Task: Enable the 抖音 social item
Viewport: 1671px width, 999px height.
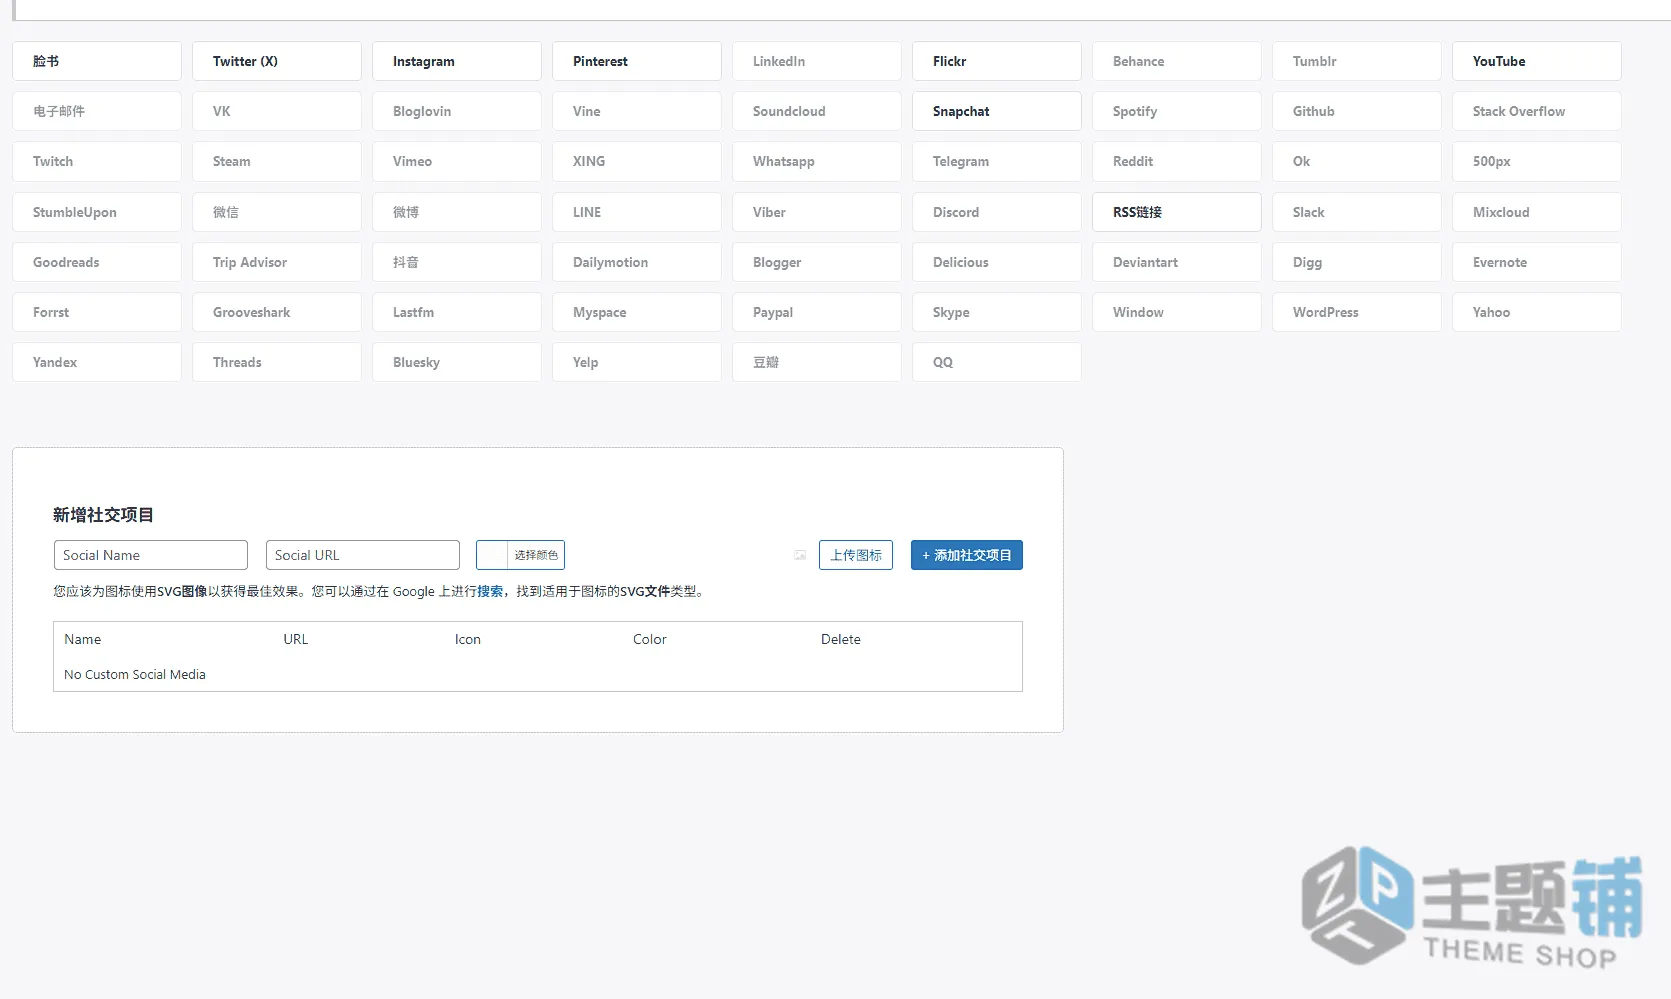Action: (457, 262)
